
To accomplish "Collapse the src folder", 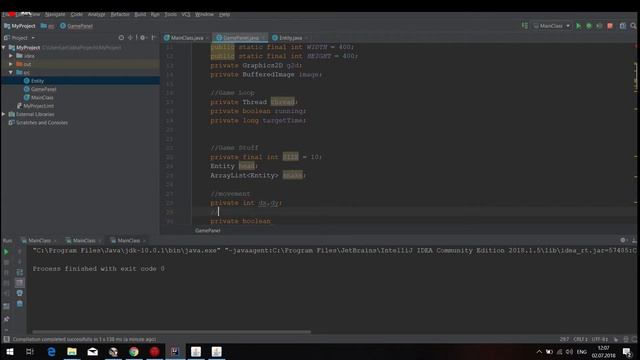I will point(11,72).
